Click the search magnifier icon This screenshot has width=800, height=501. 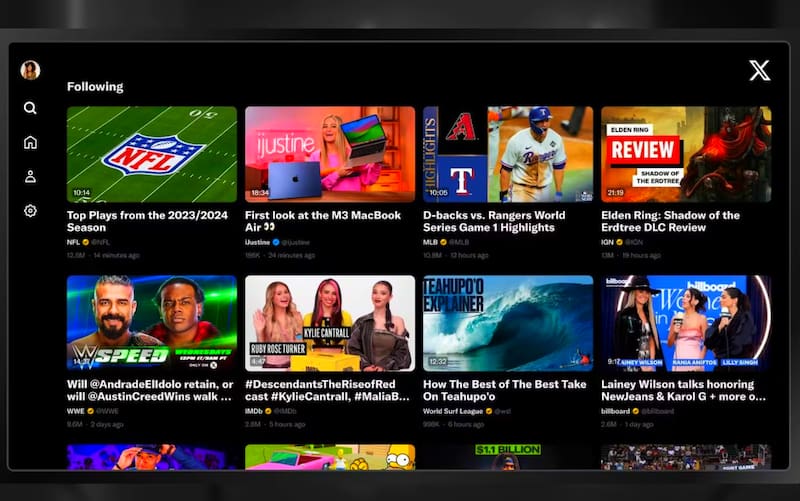click(30, 108)
